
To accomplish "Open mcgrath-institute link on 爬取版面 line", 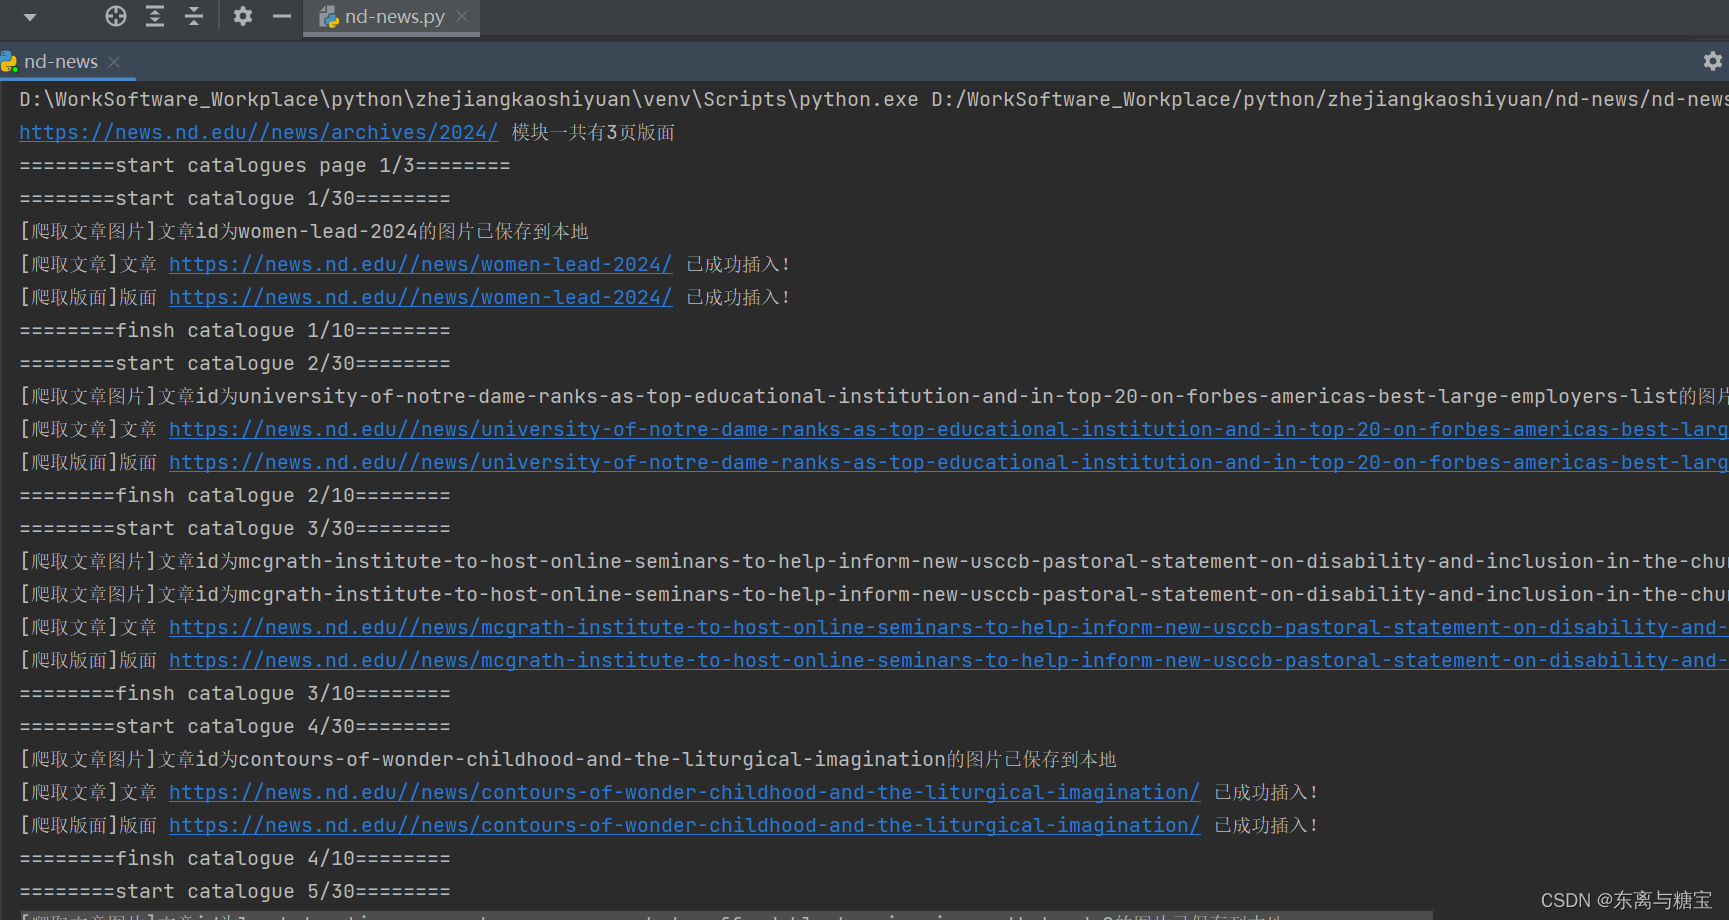I will 948,660.
